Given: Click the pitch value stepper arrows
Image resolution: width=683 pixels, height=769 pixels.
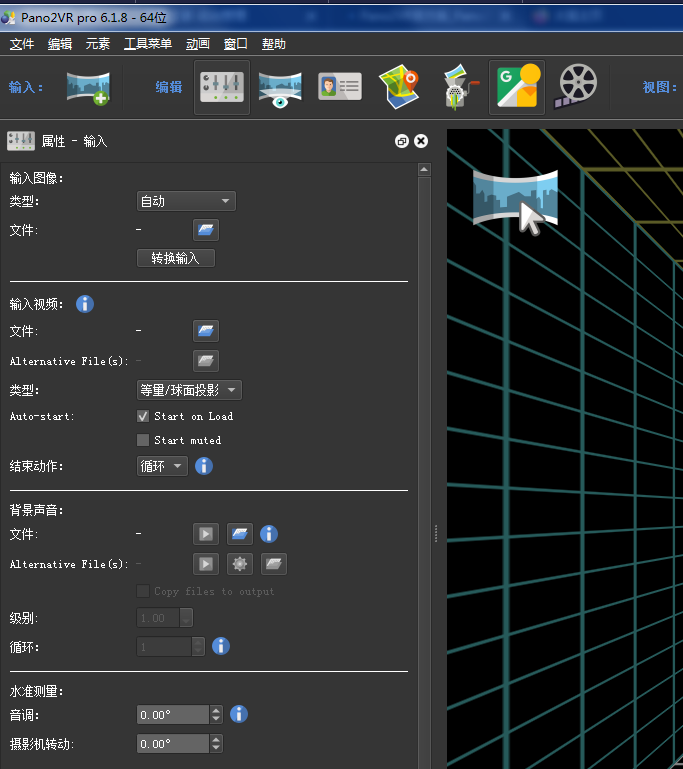Looking at the screenshot, I should click(216, 714).
